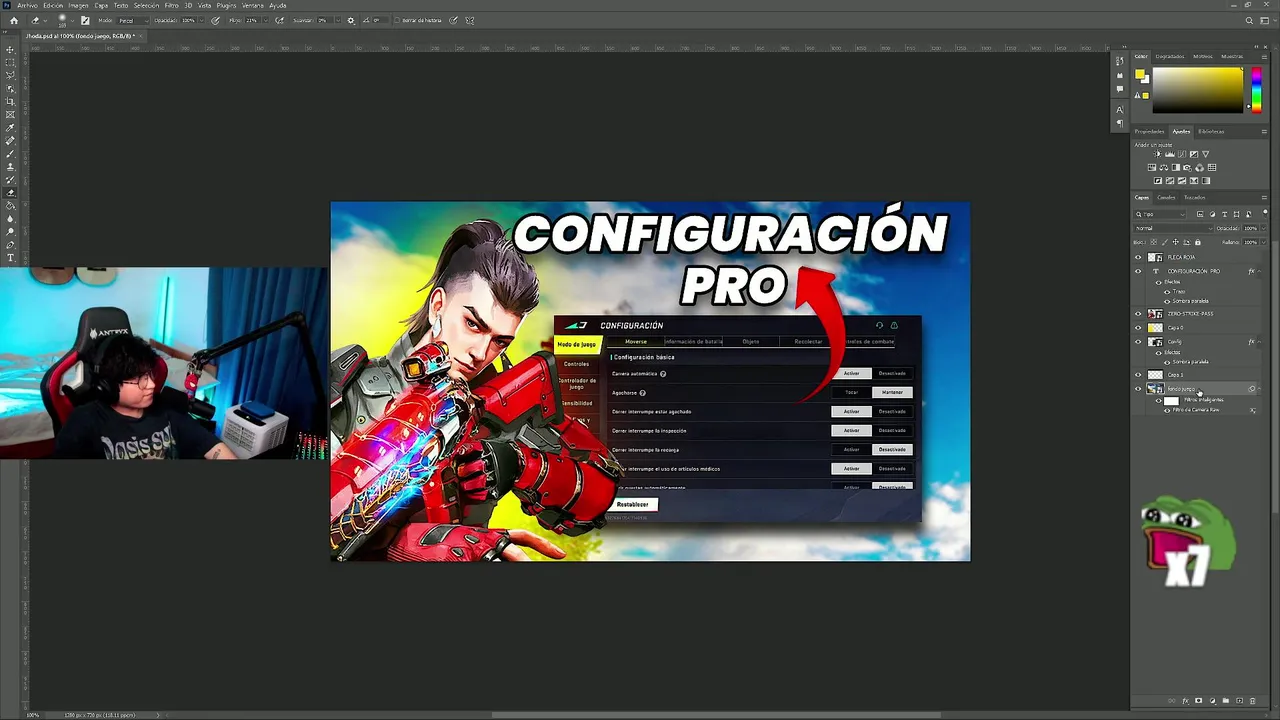
Task: Open the search icon at top right
Action: coord(1249,20)
